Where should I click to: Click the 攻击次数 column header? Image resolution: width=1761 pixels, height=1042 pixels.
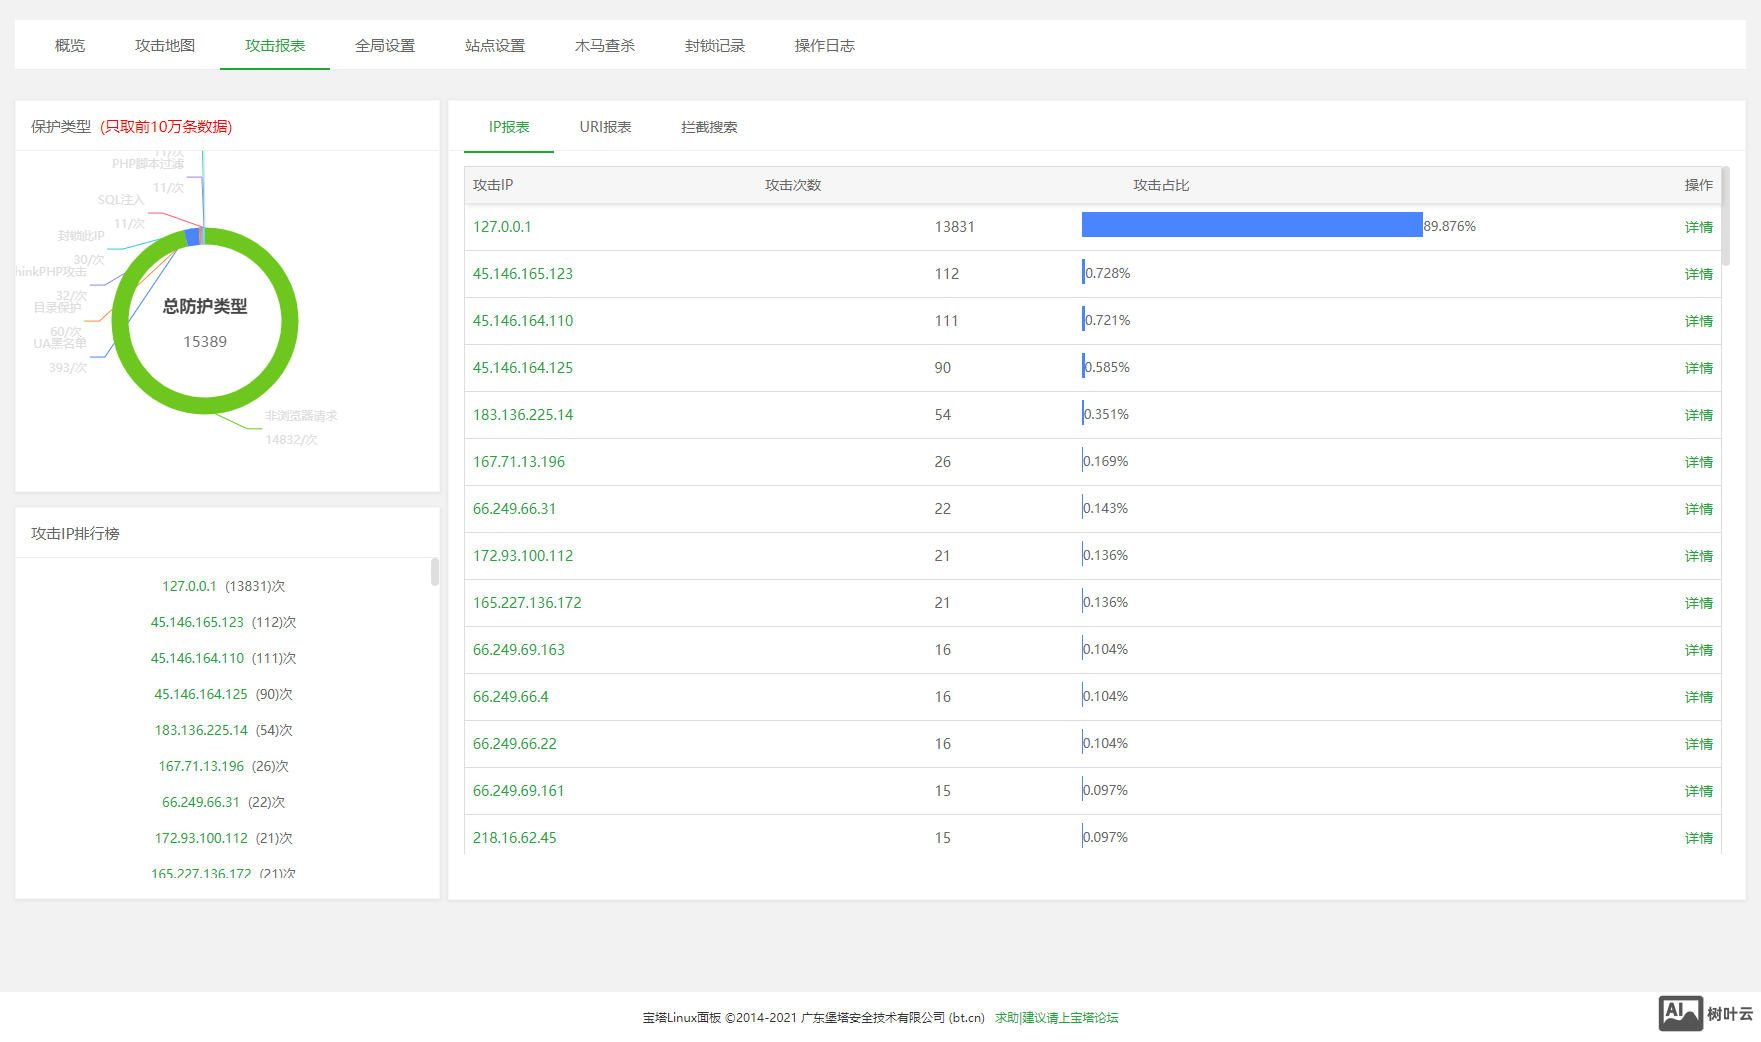pos(793,185)
